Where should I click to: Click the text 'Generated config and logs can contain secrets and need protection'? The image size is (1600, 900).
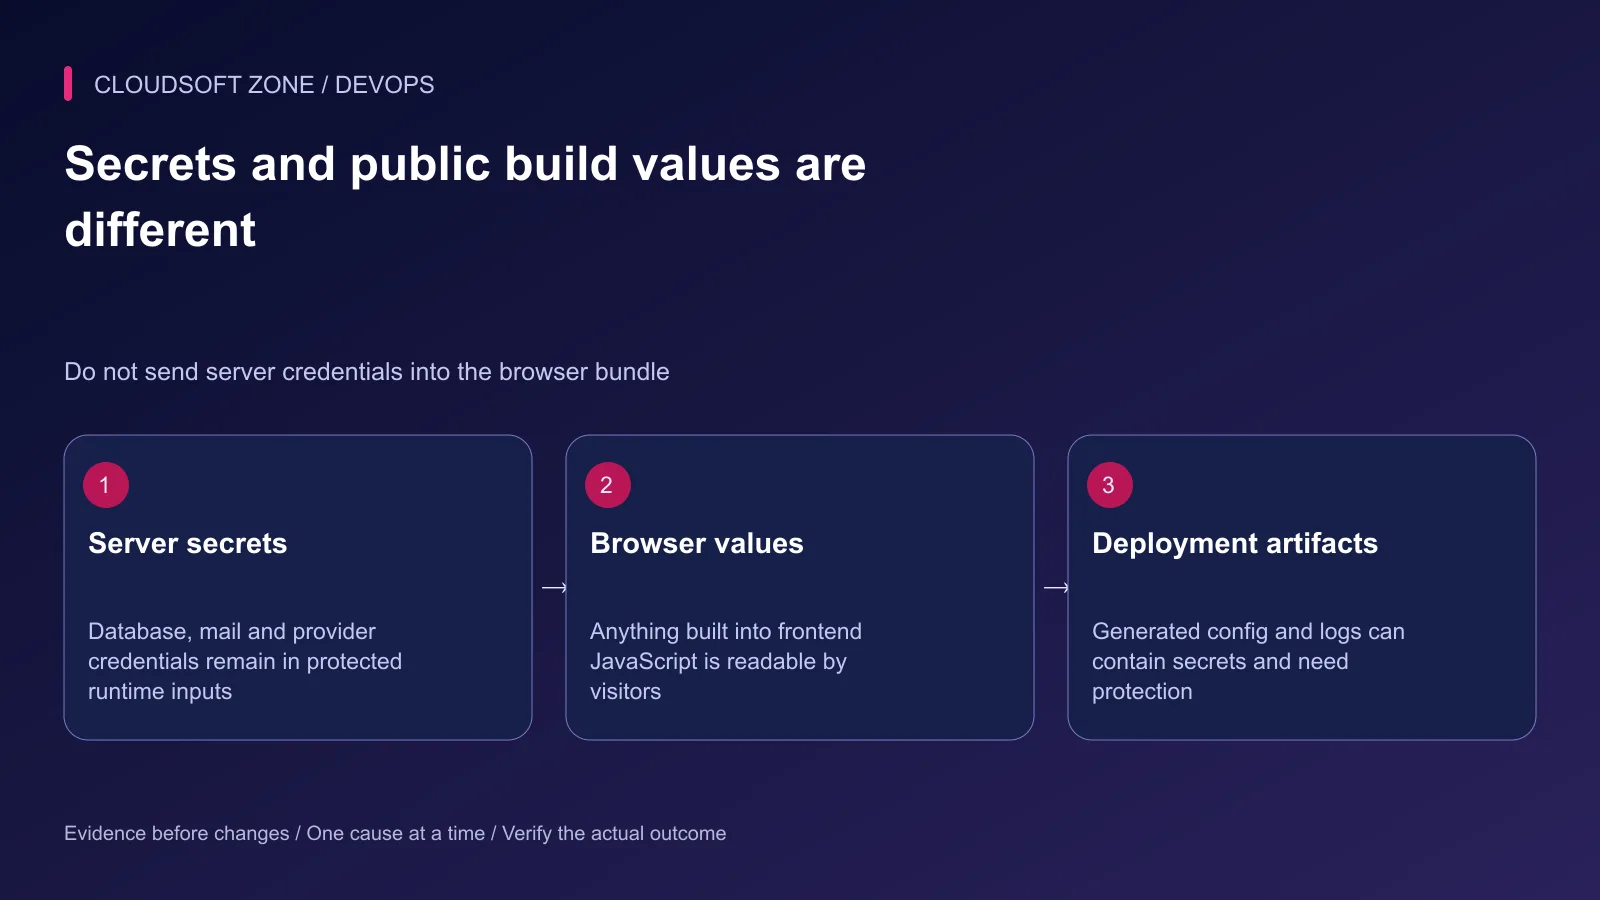(1248, 661)
